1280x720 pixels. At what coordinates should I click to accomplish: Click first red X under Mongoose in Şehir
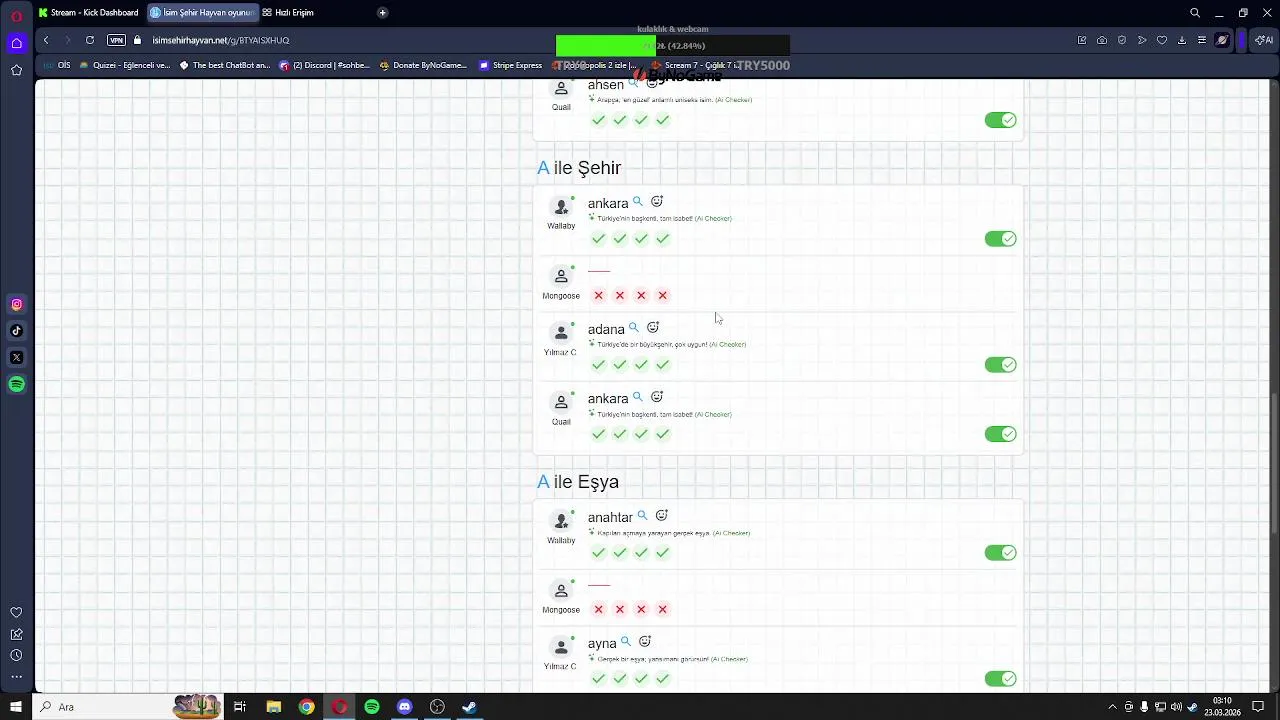[x=598, y=295]
